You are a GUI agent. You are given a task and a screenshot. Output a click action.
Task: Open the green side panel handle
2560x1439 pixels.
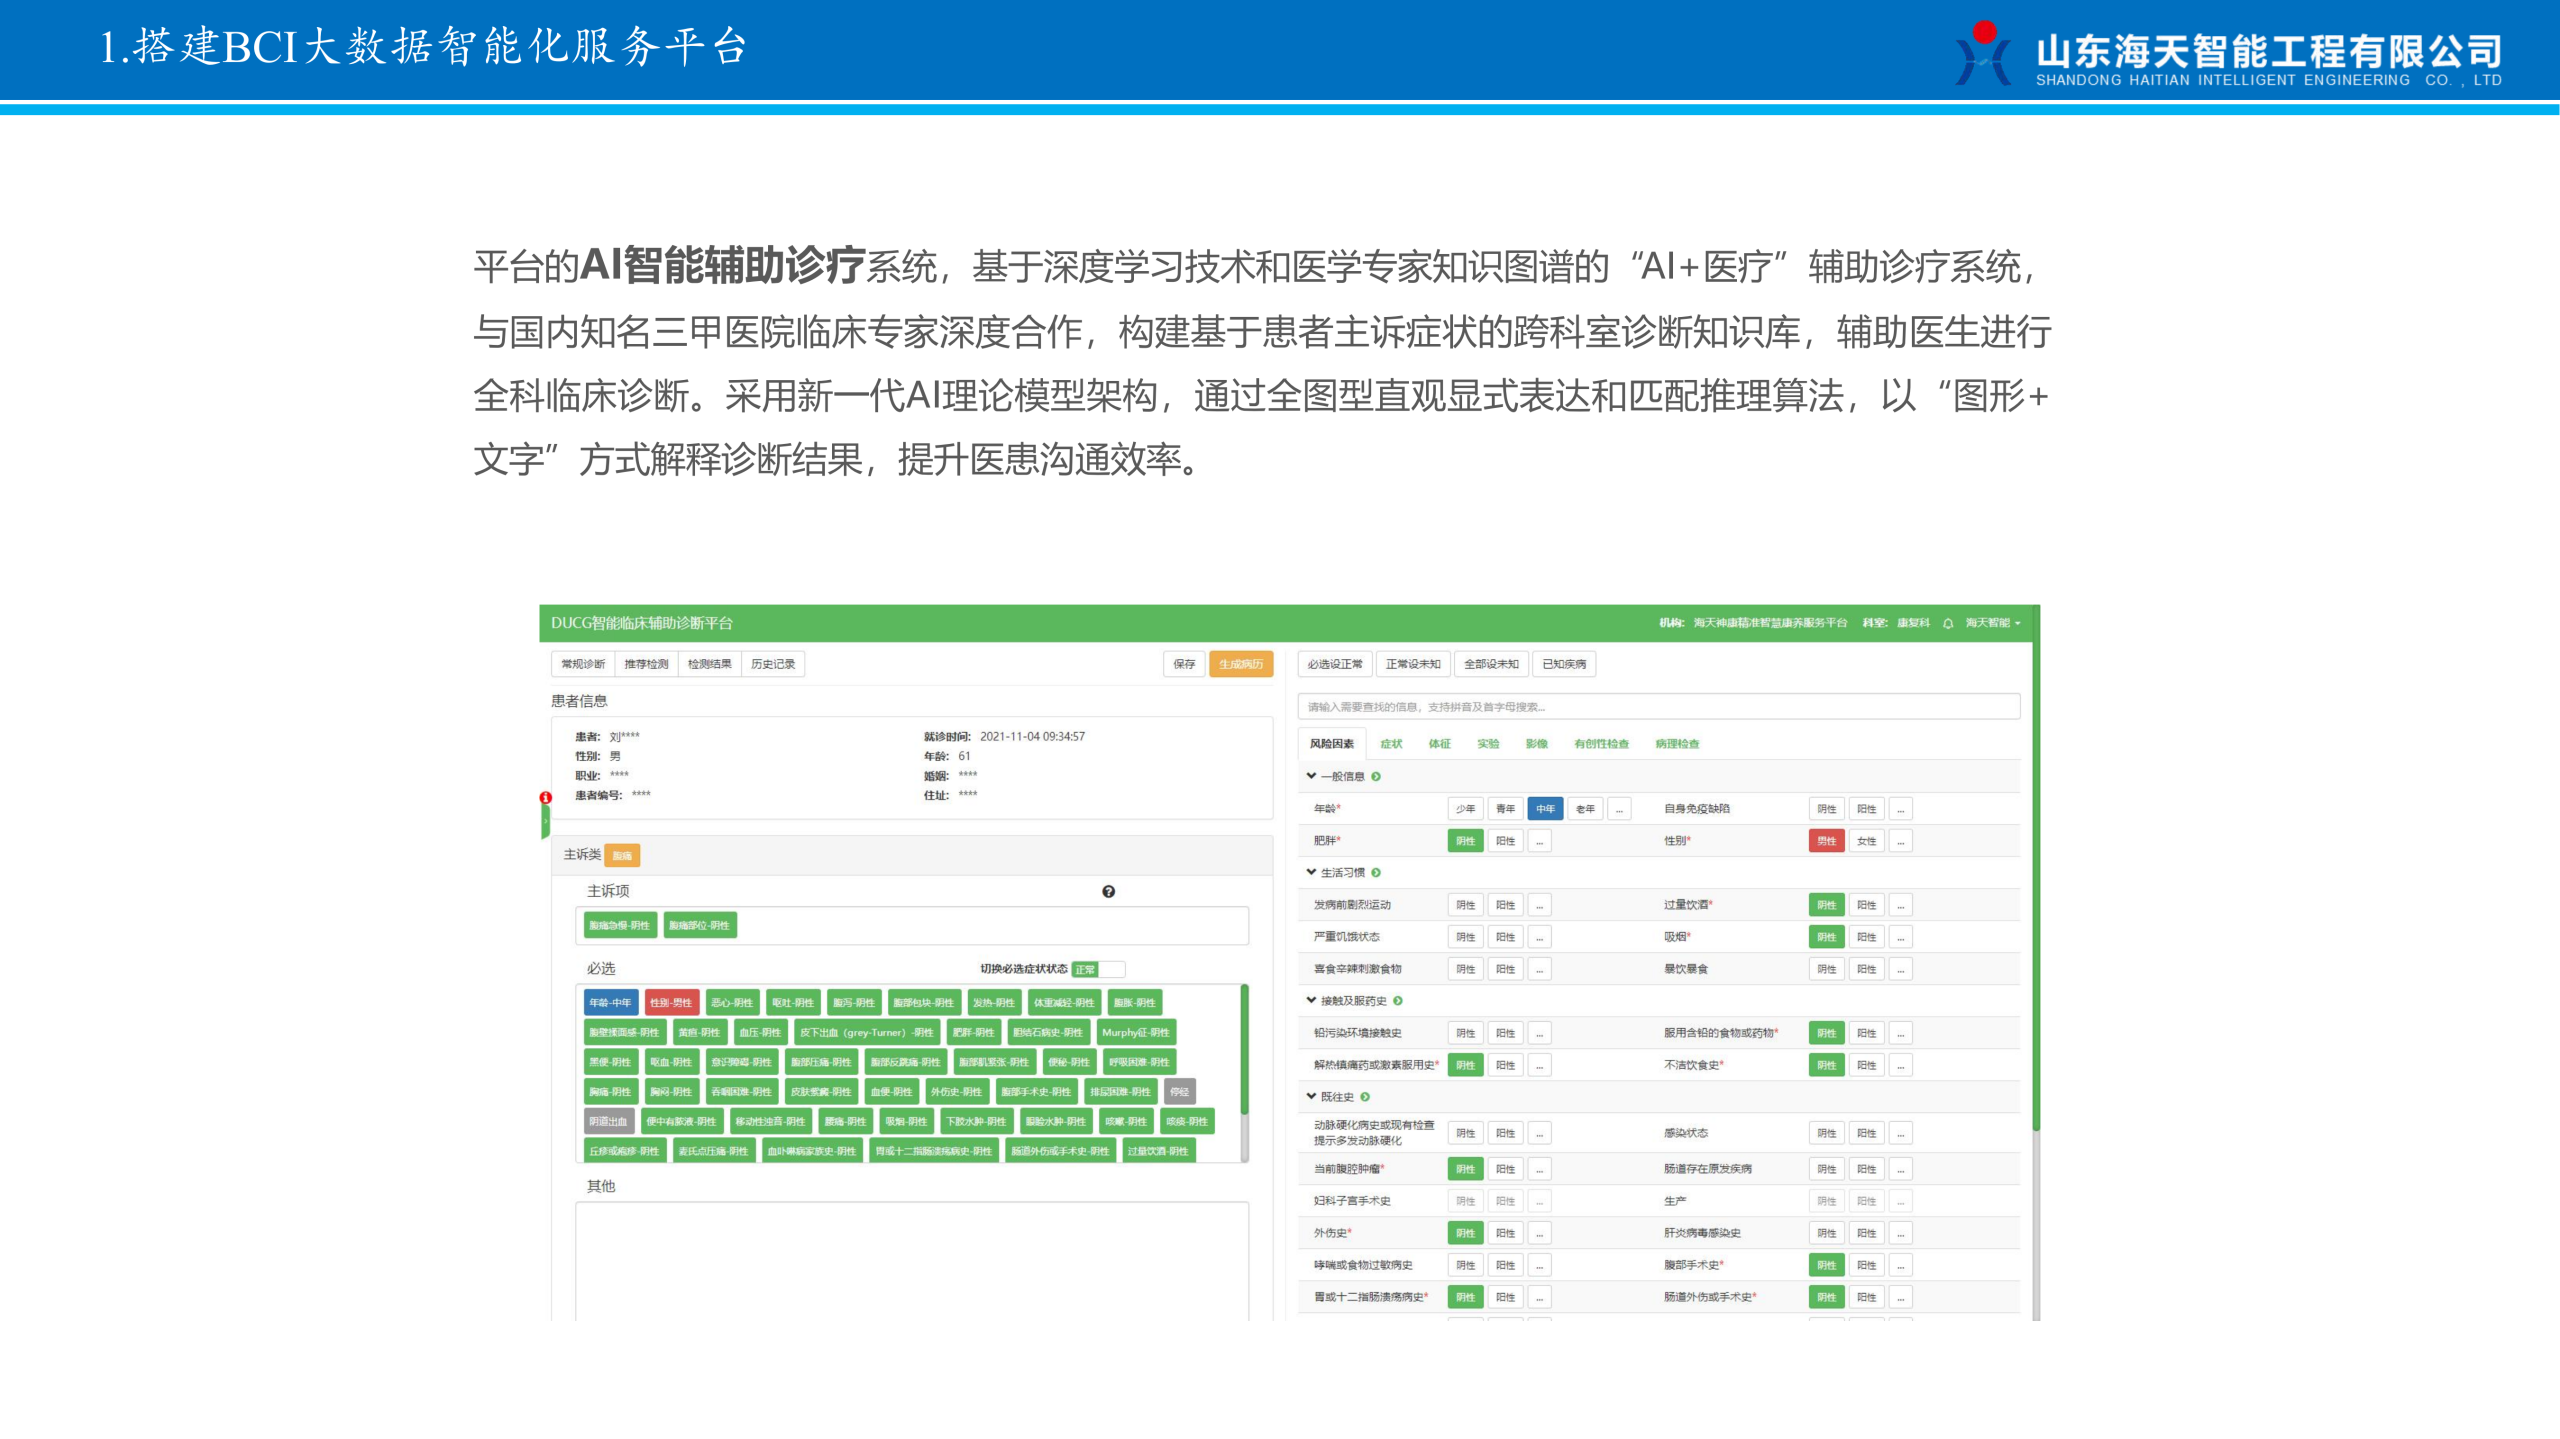click(545, 821)
